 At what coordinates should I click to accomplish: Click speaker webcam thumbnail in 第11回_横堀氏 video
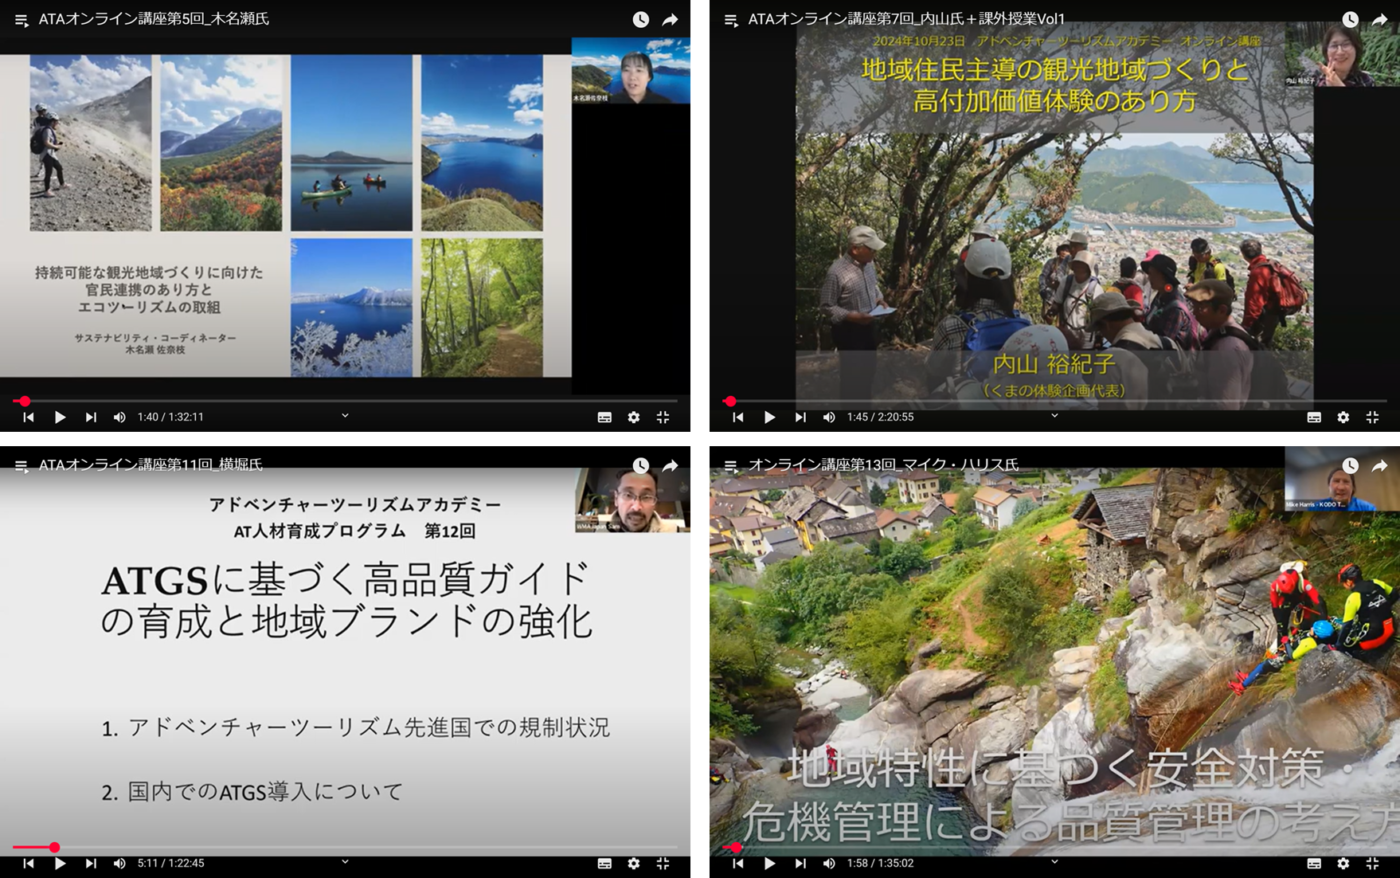click(633, 499)
